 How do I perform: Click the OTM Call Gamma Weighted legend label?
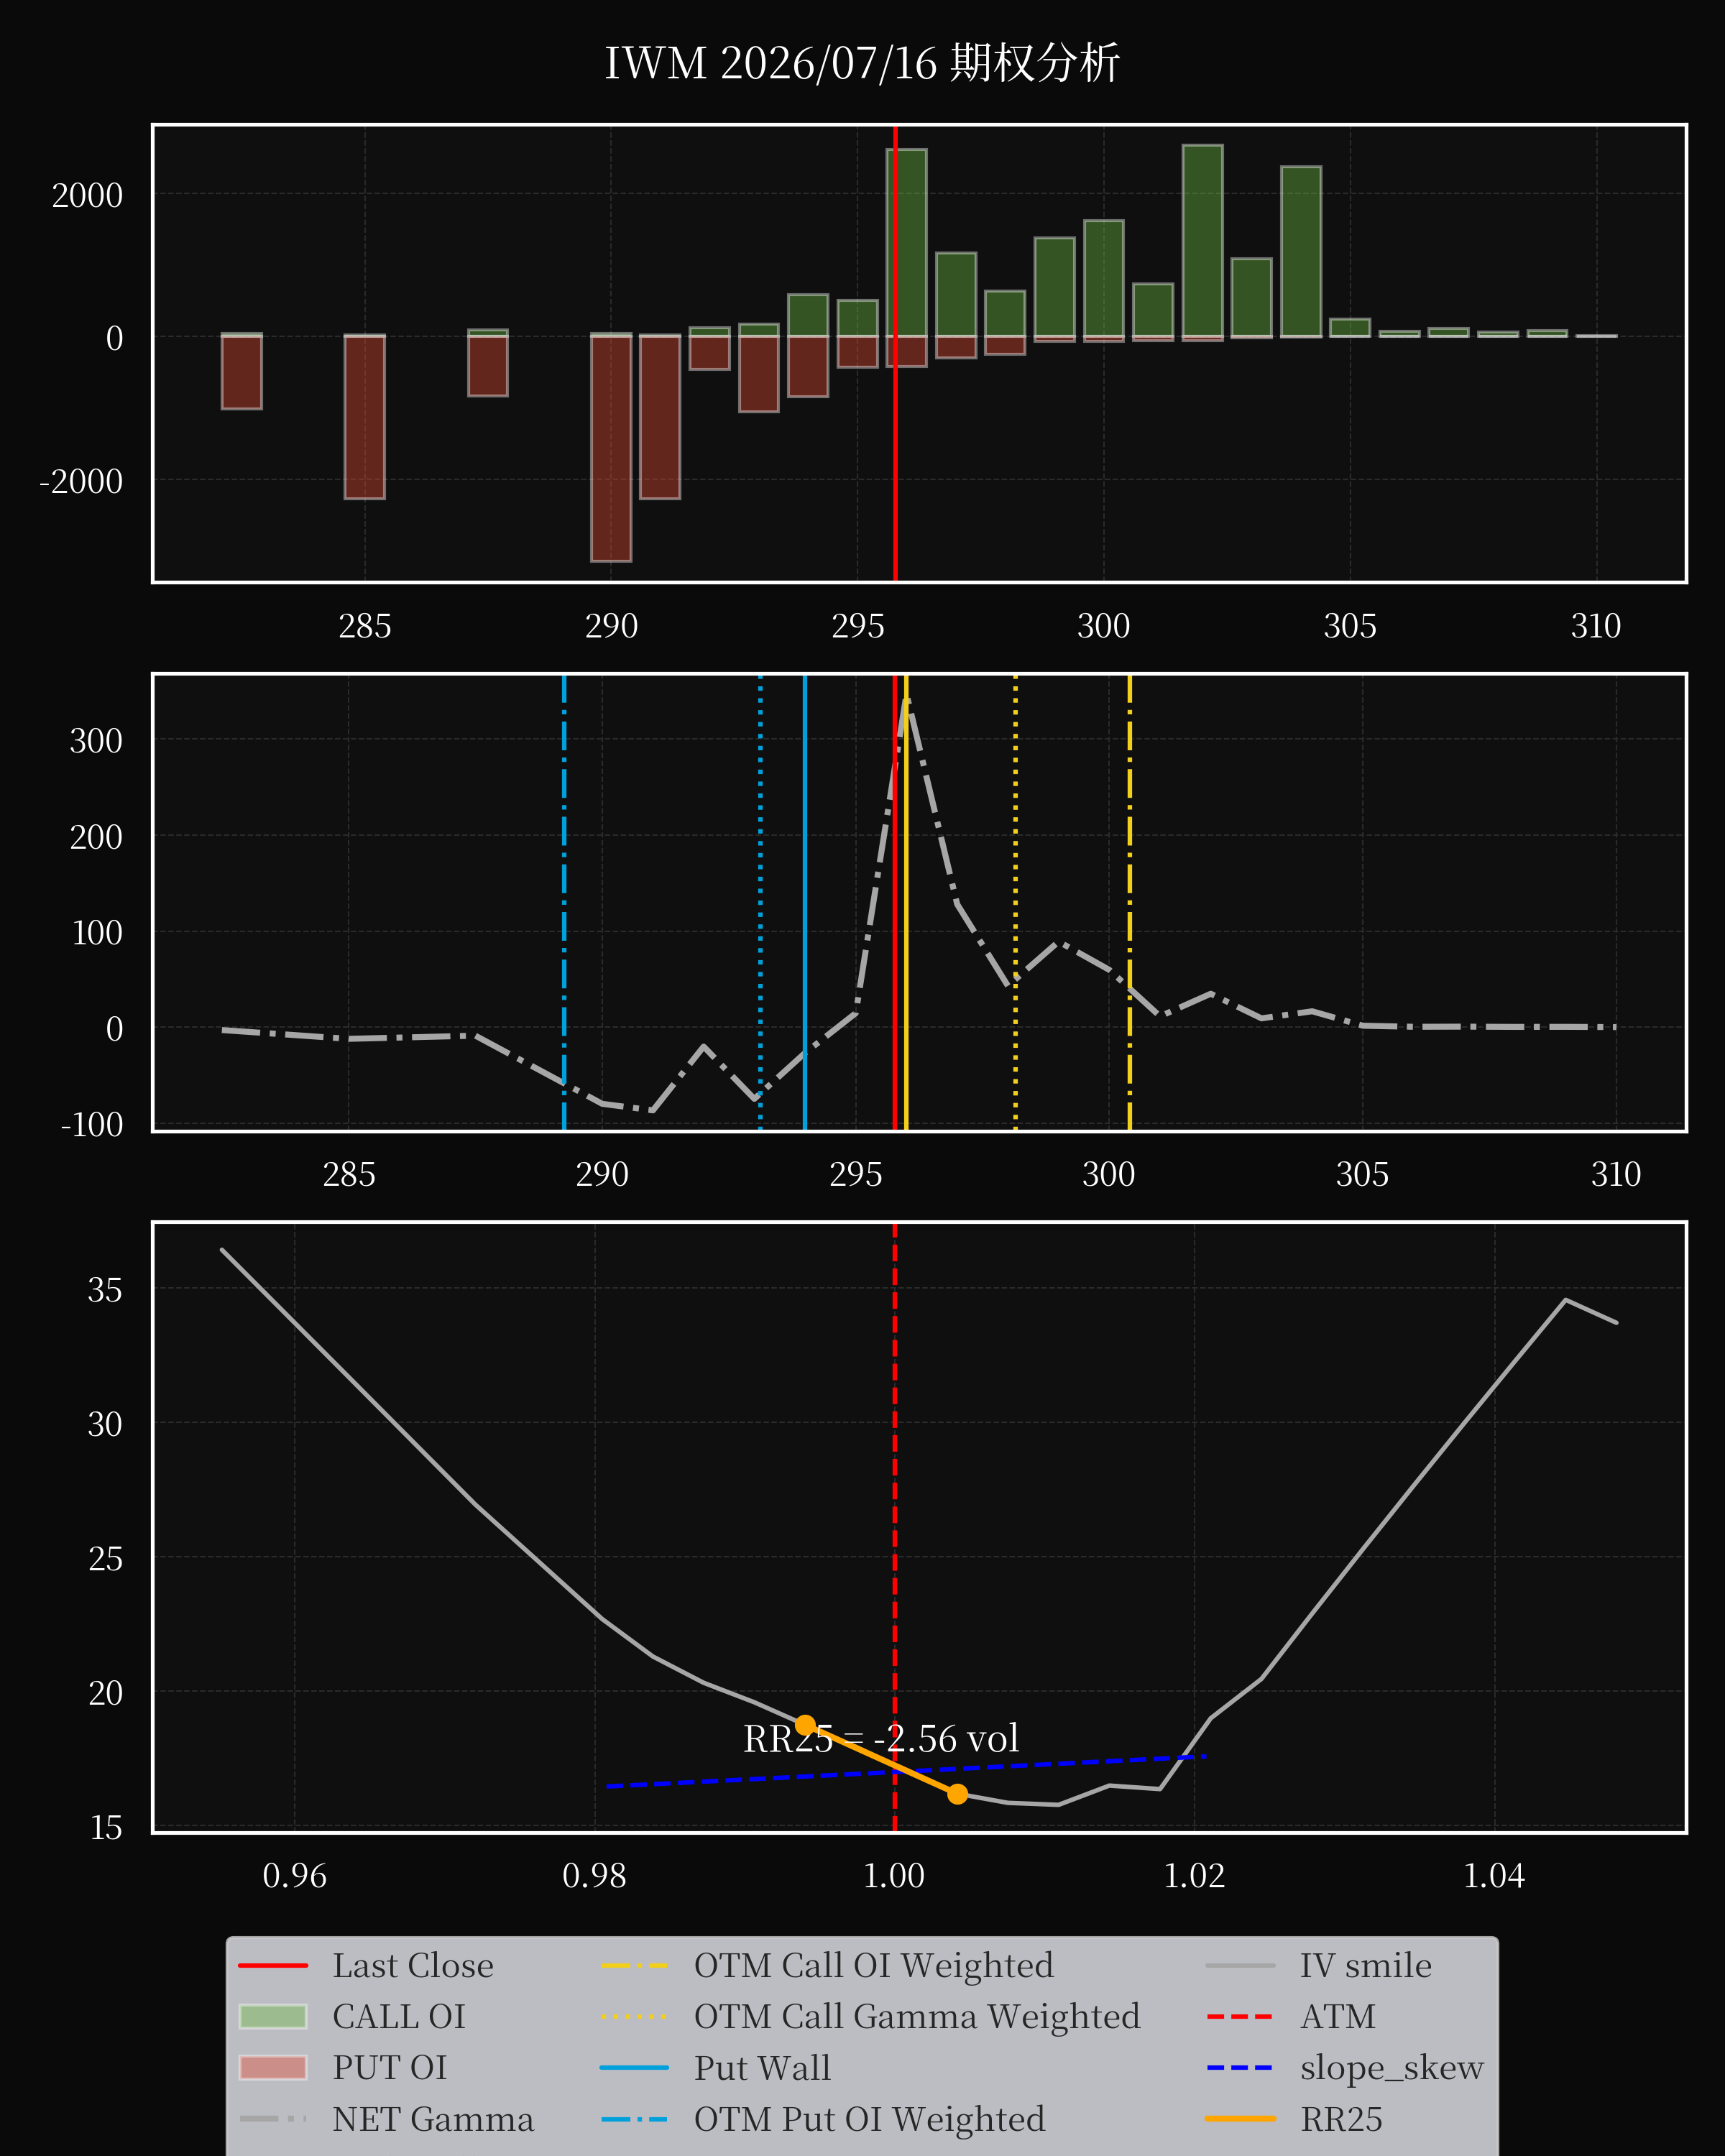pos(917,2016)
